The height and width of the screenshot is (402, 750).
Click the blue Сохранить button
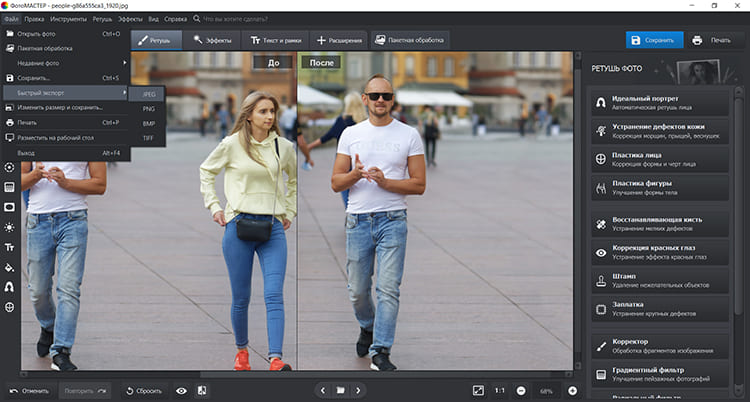pyautogui.click(x=655, y=40)
